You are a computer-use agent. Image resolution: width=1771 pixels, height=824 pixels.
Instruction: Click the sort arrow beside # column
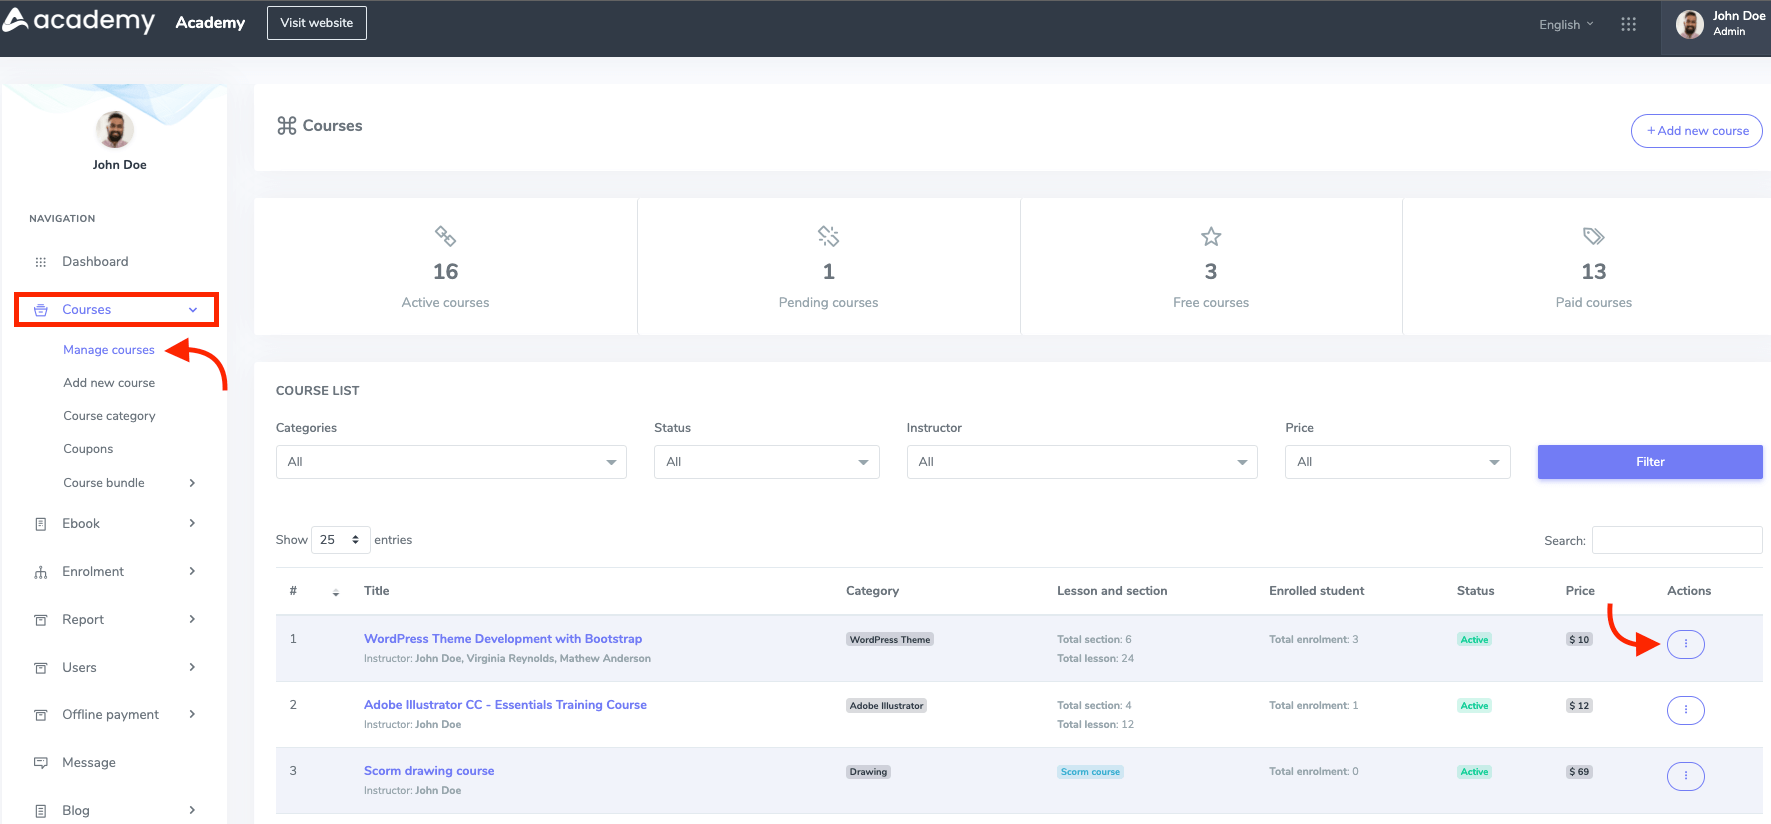point(336,592)
